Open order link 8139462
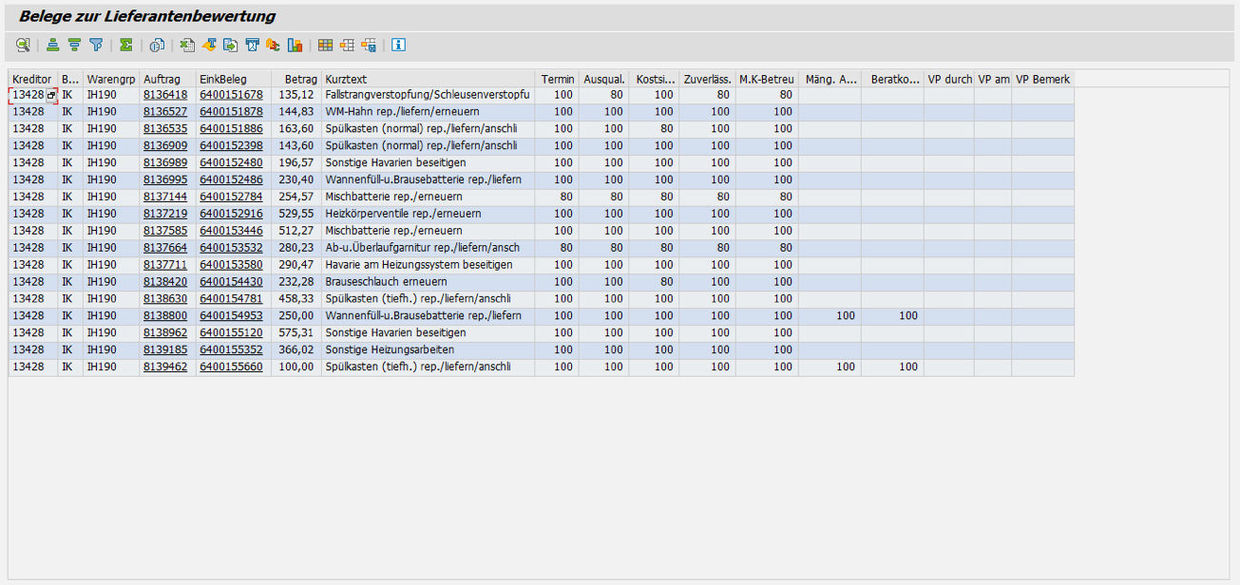 [x=165, y=367]
